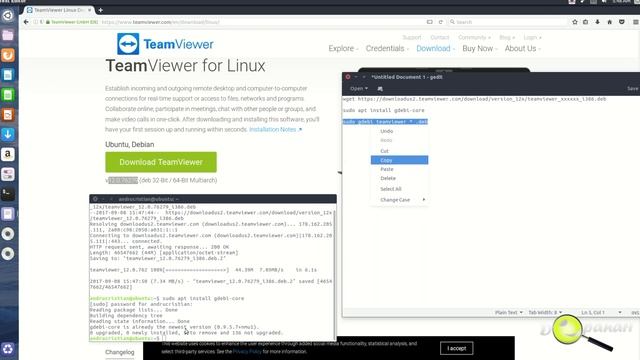Open the Login link

pos(532,38)
